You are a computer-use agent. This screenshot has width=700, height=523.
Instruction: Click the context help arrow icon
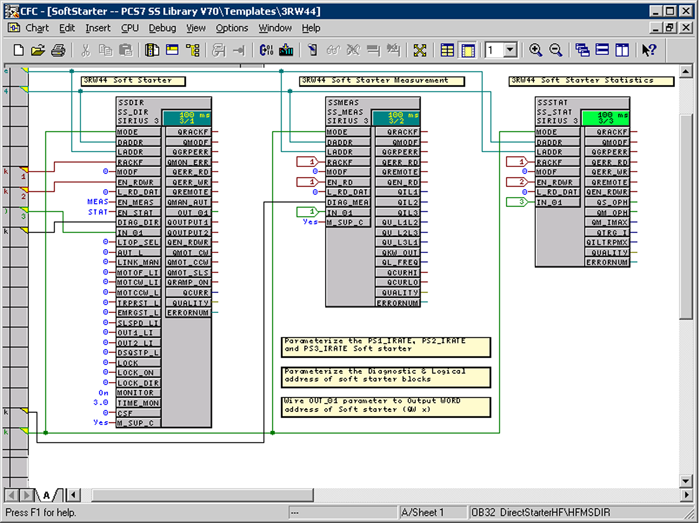(x=649, y=49)
